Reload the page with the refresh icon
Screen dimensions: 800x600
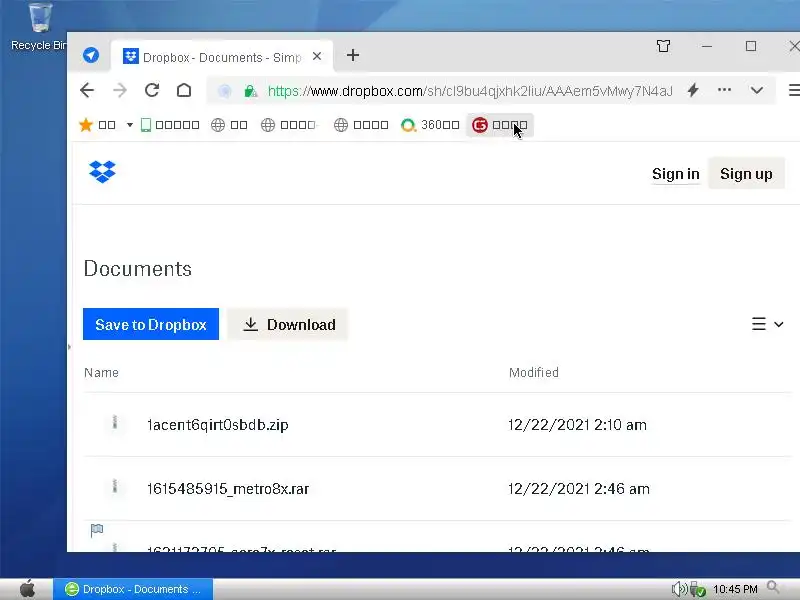[x=152, y=90]
